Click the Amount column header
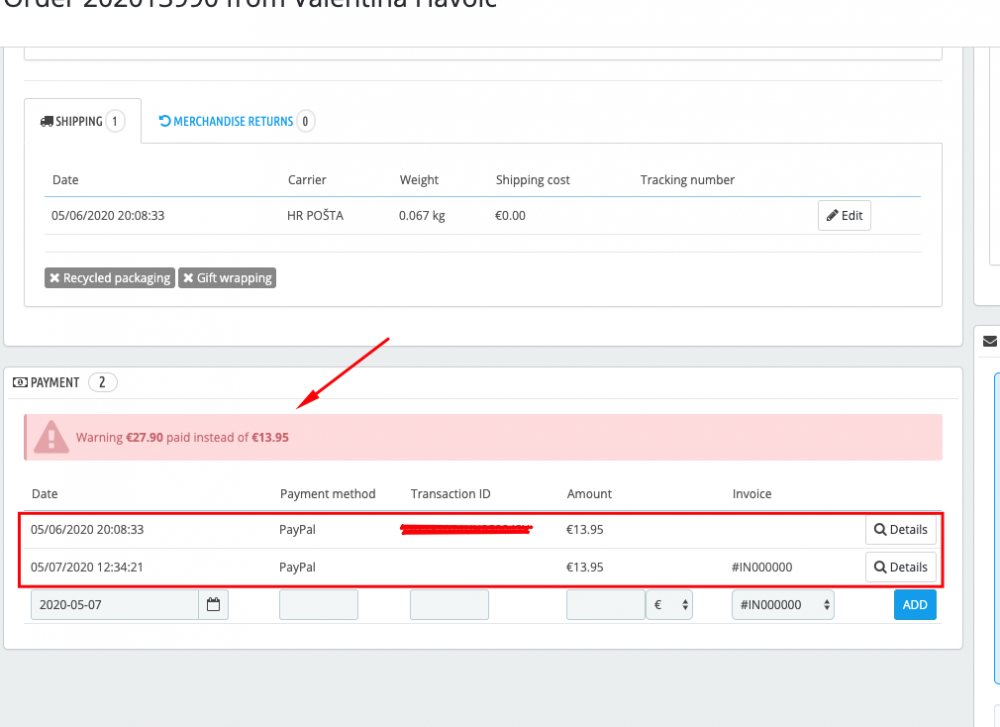Screen dimensions: 1000x727 (589, 494)
